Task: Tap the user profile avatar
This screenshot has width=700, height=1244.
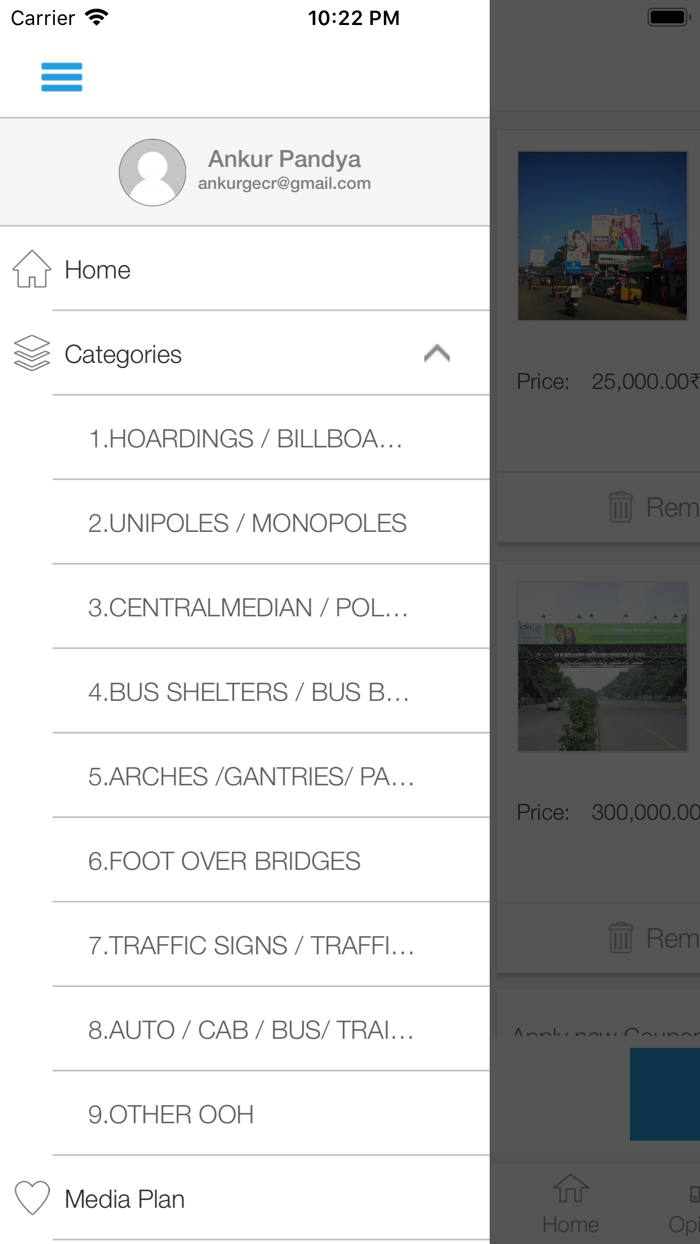Action: (x=152, y=173)
